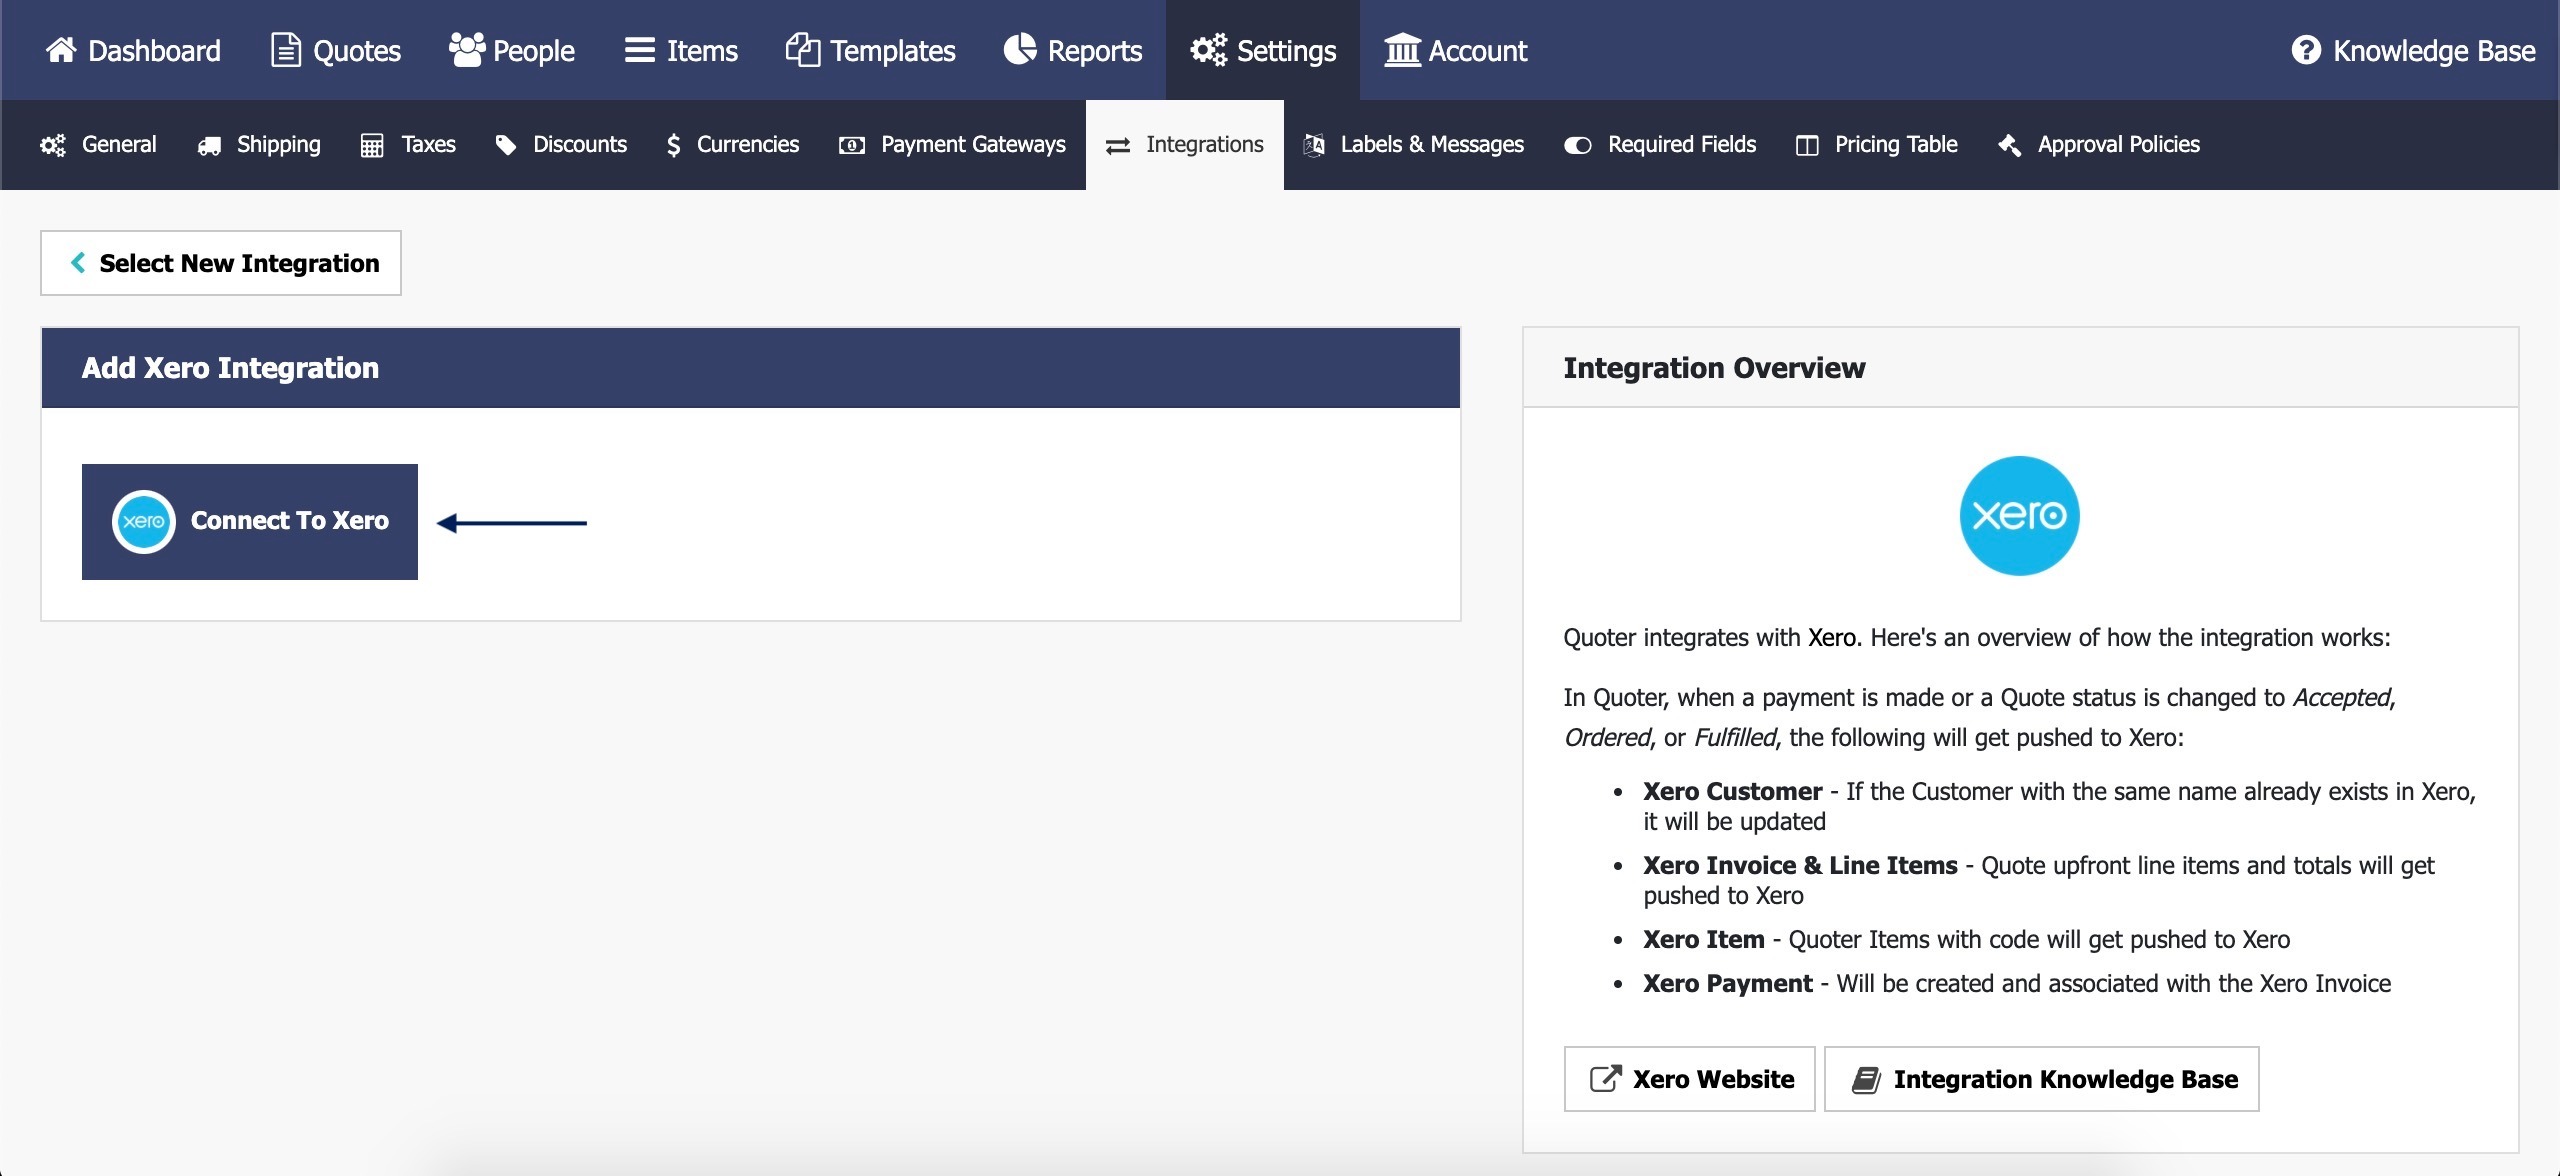Click the large Xero logo in overview
The image size is (2560, 1176).
(2019, 516)
